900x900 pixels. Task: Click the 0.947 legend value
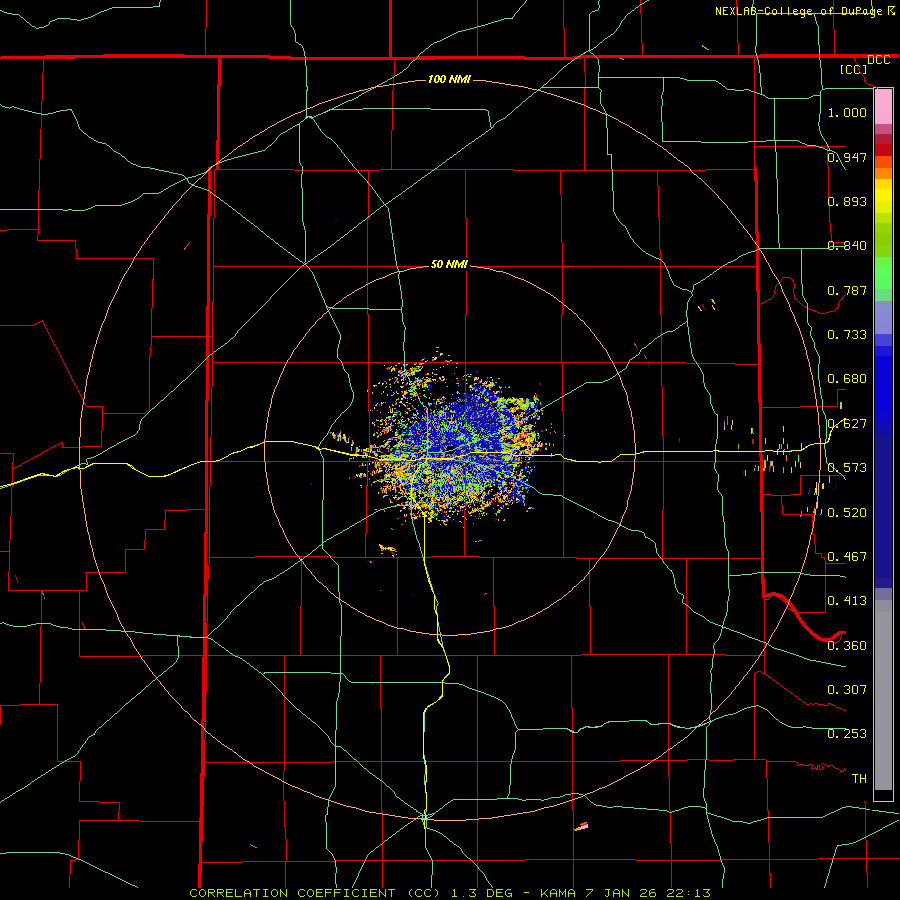[x=847, y=157]
